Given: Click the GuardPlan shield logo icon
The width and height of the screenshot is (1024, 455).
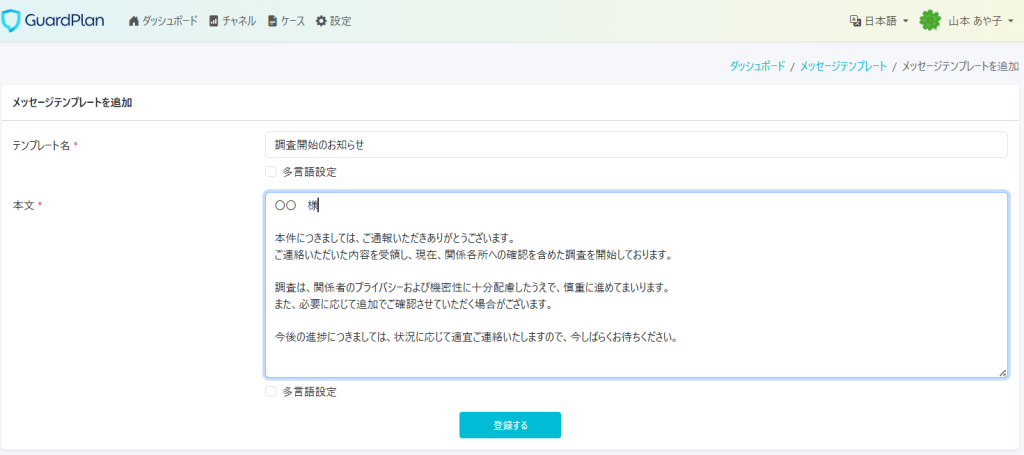Looking at the screenshot, I should click(x=12, y=20).
